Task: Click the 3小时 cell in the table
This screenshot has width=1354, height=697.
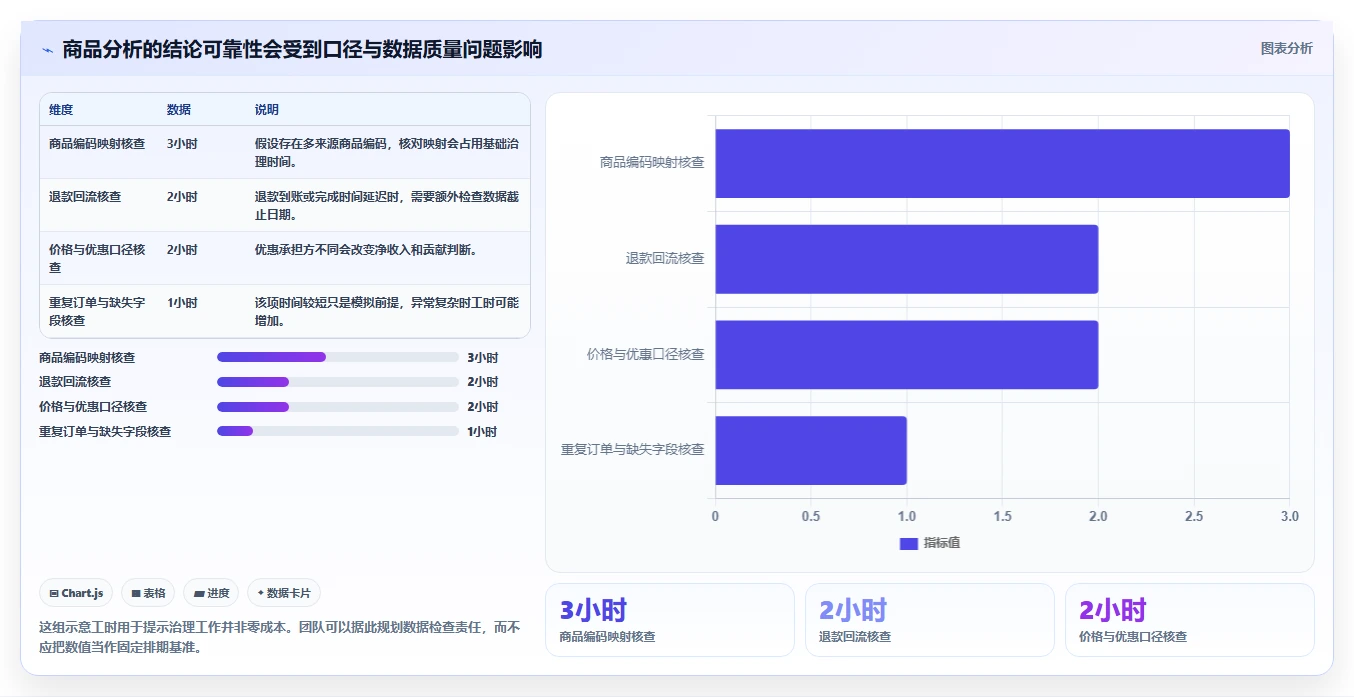Action: tap(182, 144)
